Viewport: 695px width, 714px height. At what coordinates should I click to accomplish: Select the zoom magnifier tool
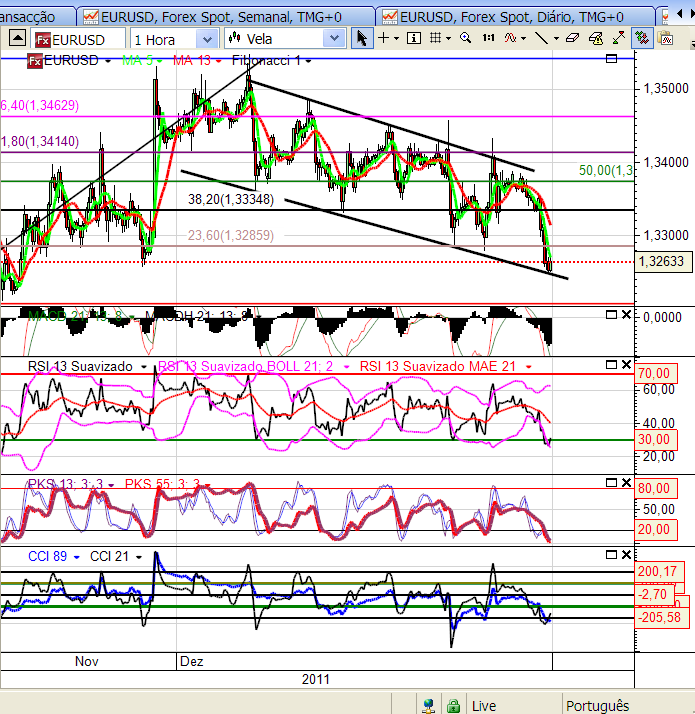[x=465, y=38]
